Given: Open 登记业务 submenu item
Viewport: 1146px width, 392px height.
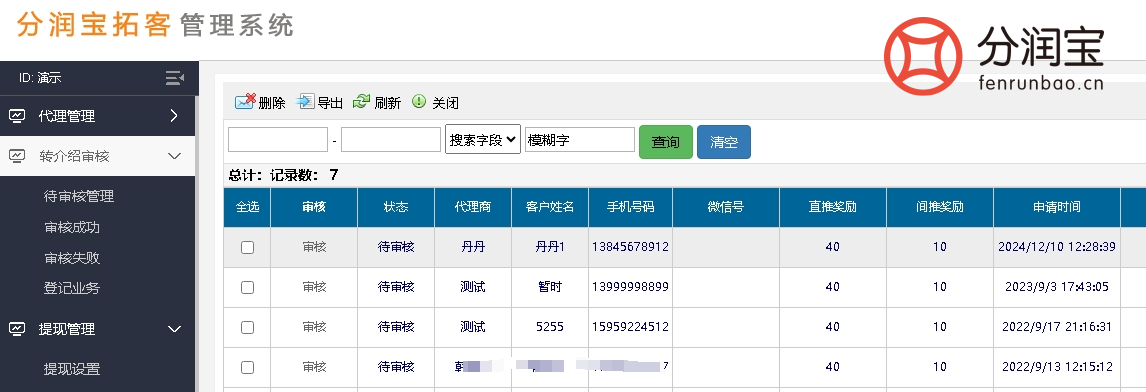Looking at the screenshot, I should point(72,288).
